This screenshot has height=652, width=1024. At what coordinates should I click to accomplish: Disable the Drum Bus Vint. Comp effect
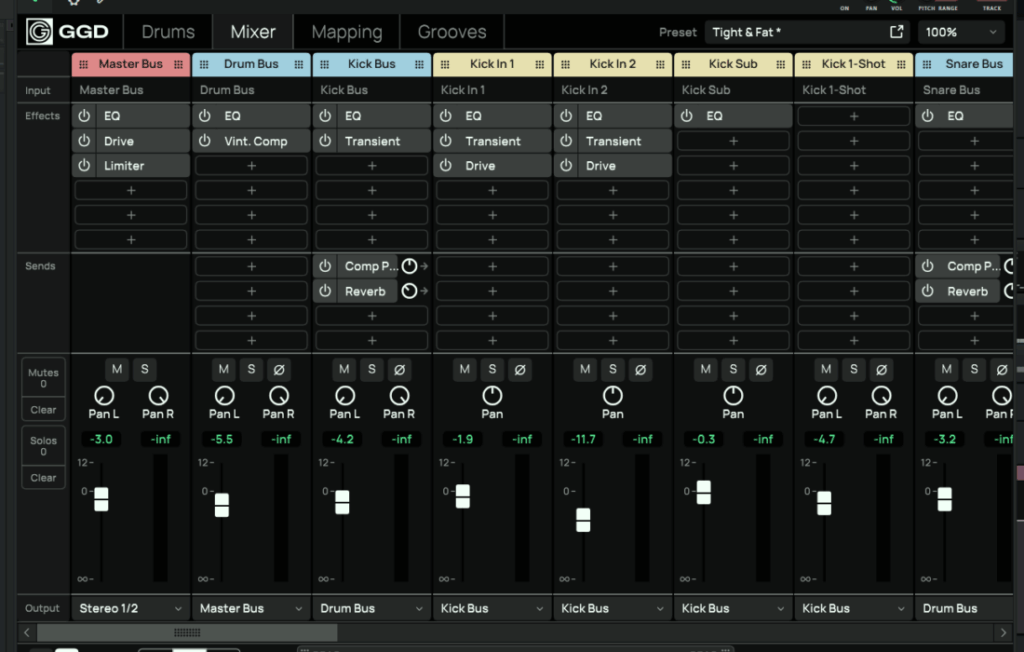pyautogui.click(x=205, y=141)
